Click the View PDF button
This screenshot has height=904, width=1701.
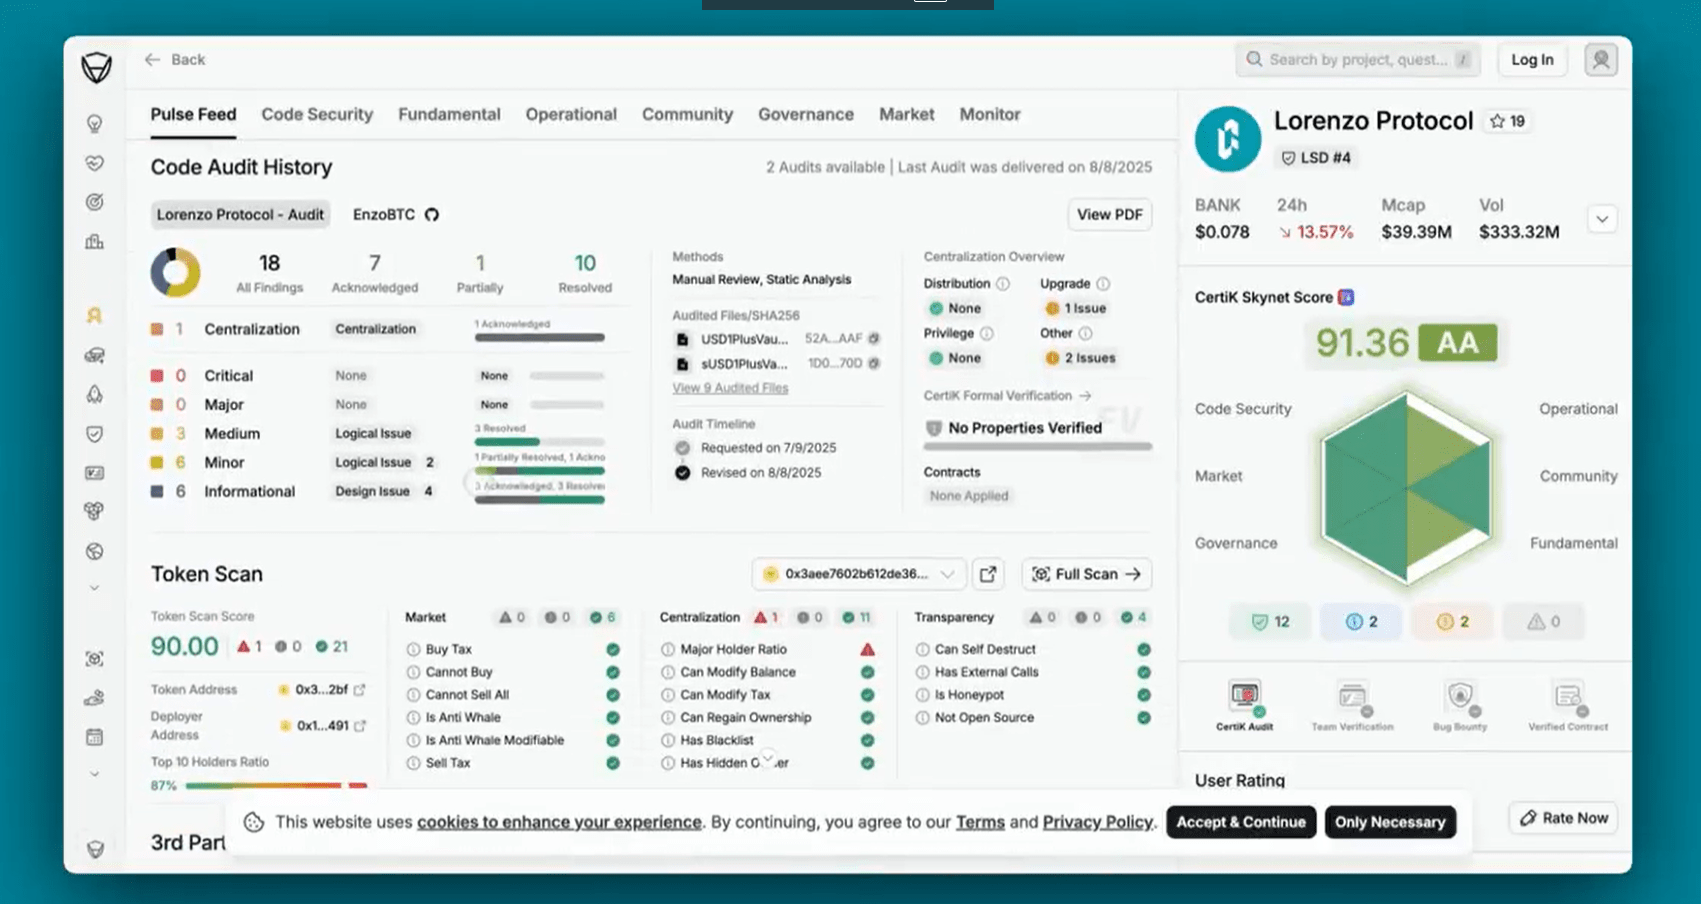pyautogui.click(x=1110, y=215)
